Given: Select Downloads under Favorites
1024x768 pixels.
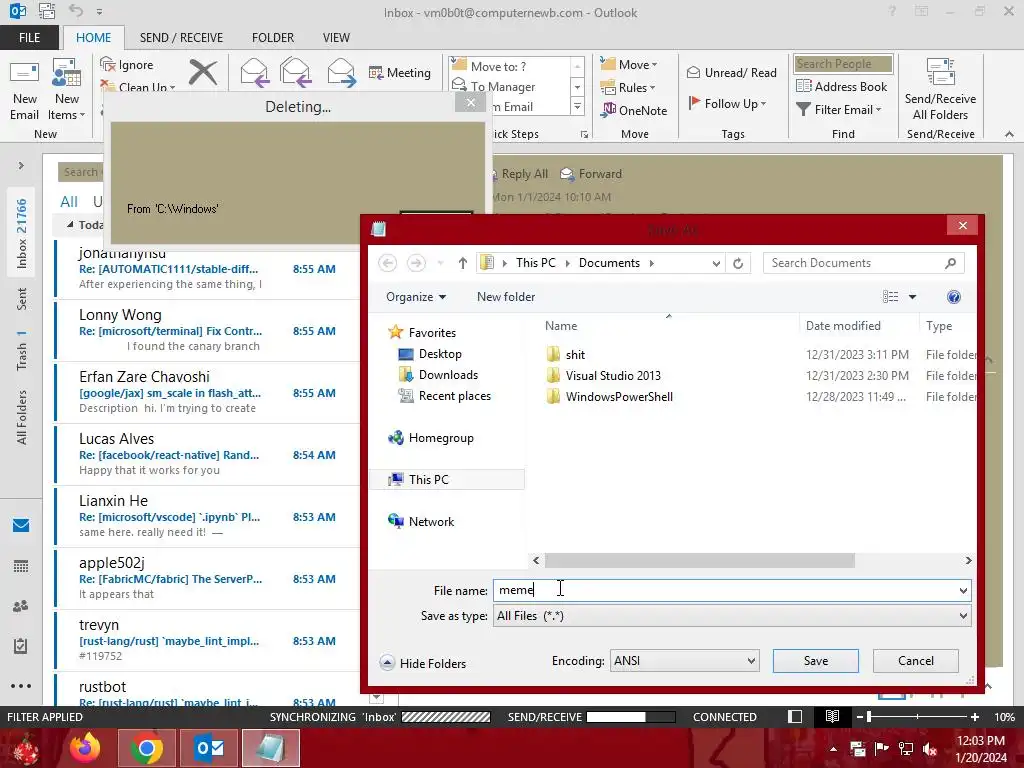Looking at the screenshot, I should coord(438,375).
